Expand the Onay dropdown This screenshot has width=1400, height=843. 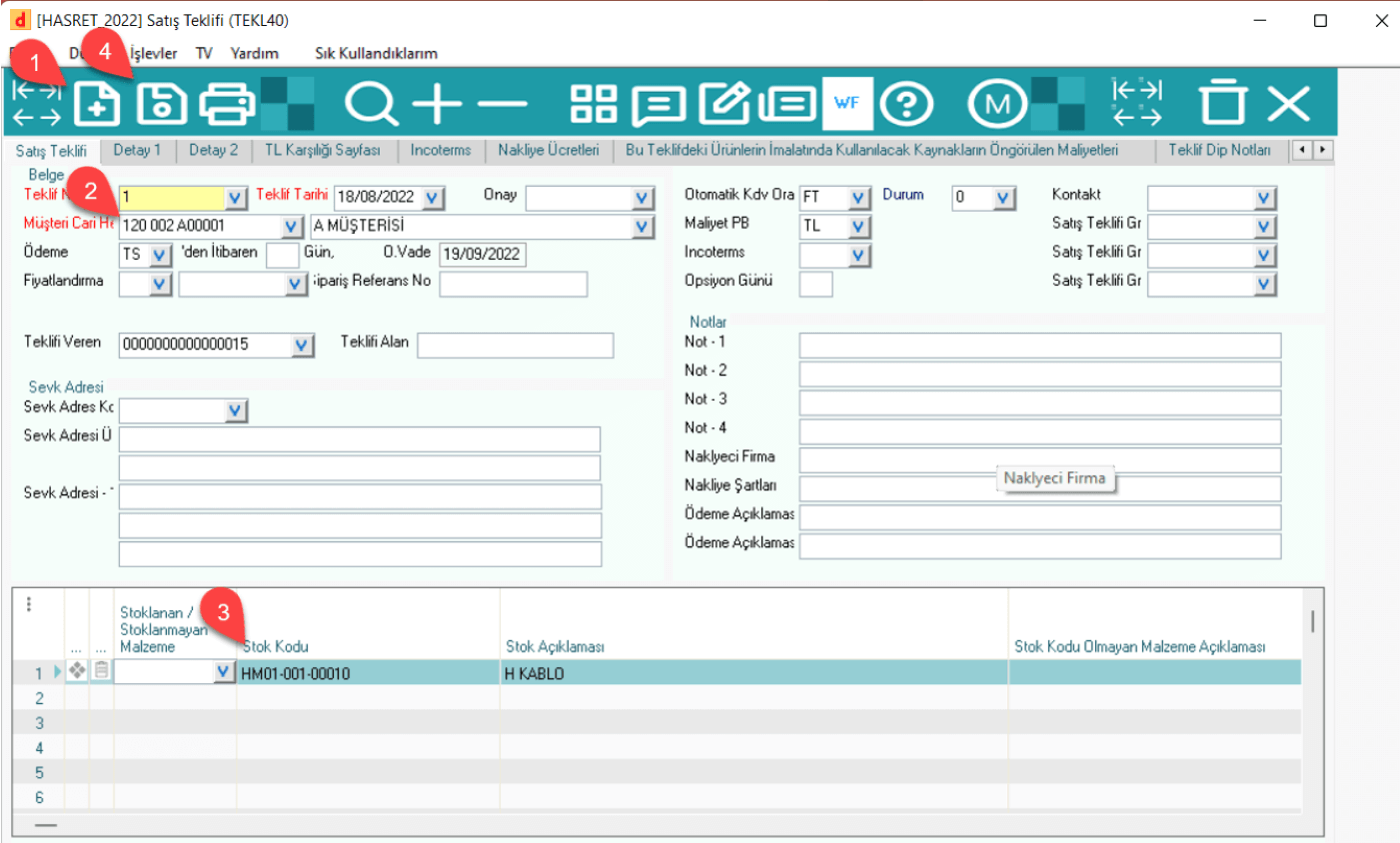[x=643, y=198]
